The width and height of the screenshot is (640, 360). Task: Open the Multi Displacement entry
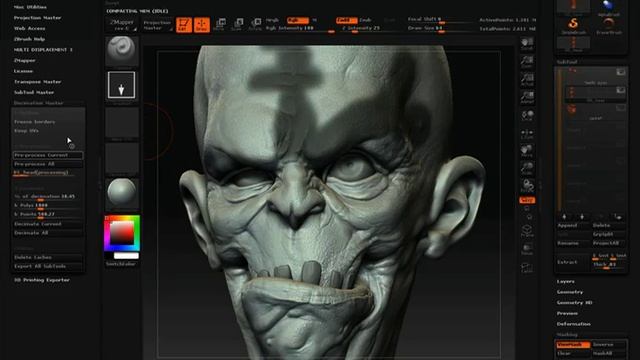click(x=43, y=49)
